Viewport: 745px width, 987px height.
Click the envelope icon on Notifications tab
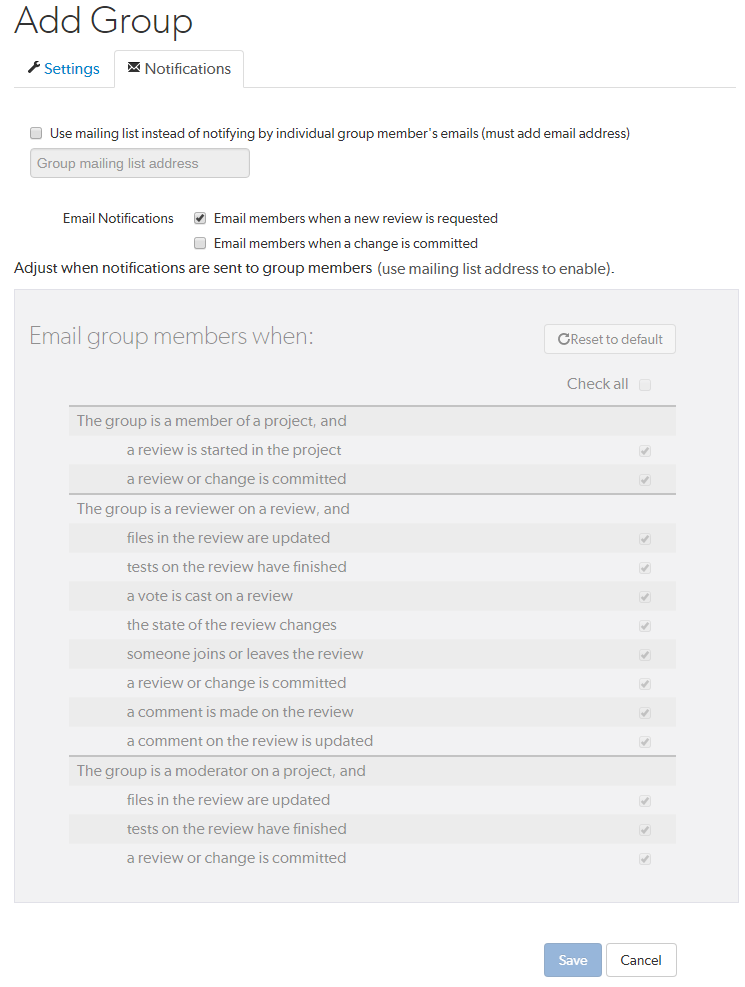tap(134, 68)
